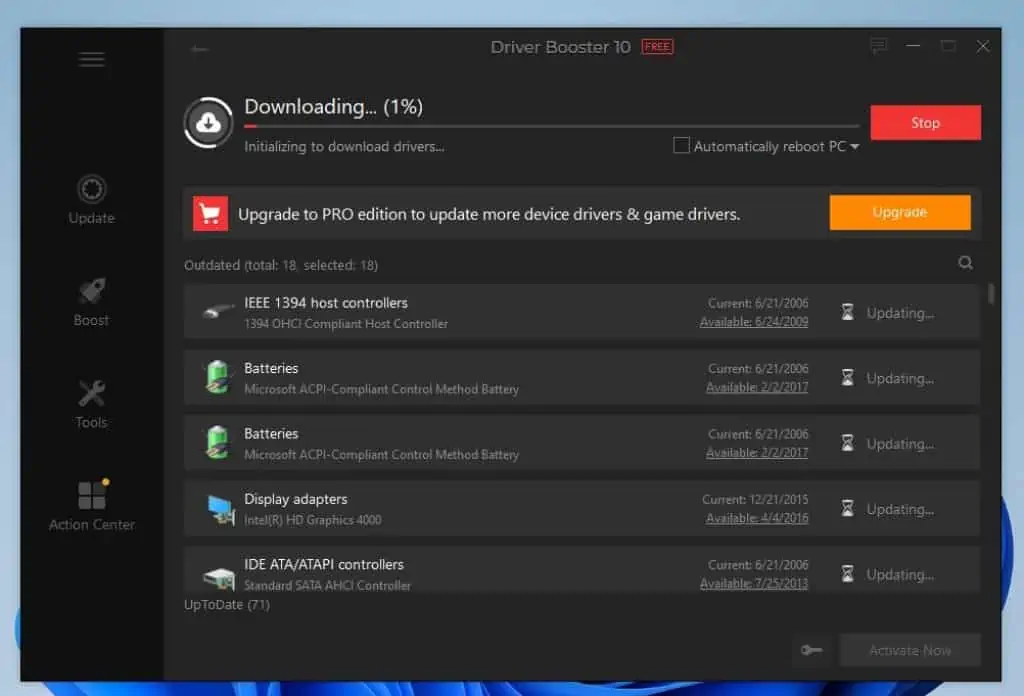Open the Boost rocket section
The width and height of the screenshot is (1024, 696).
tap(91, 301)
